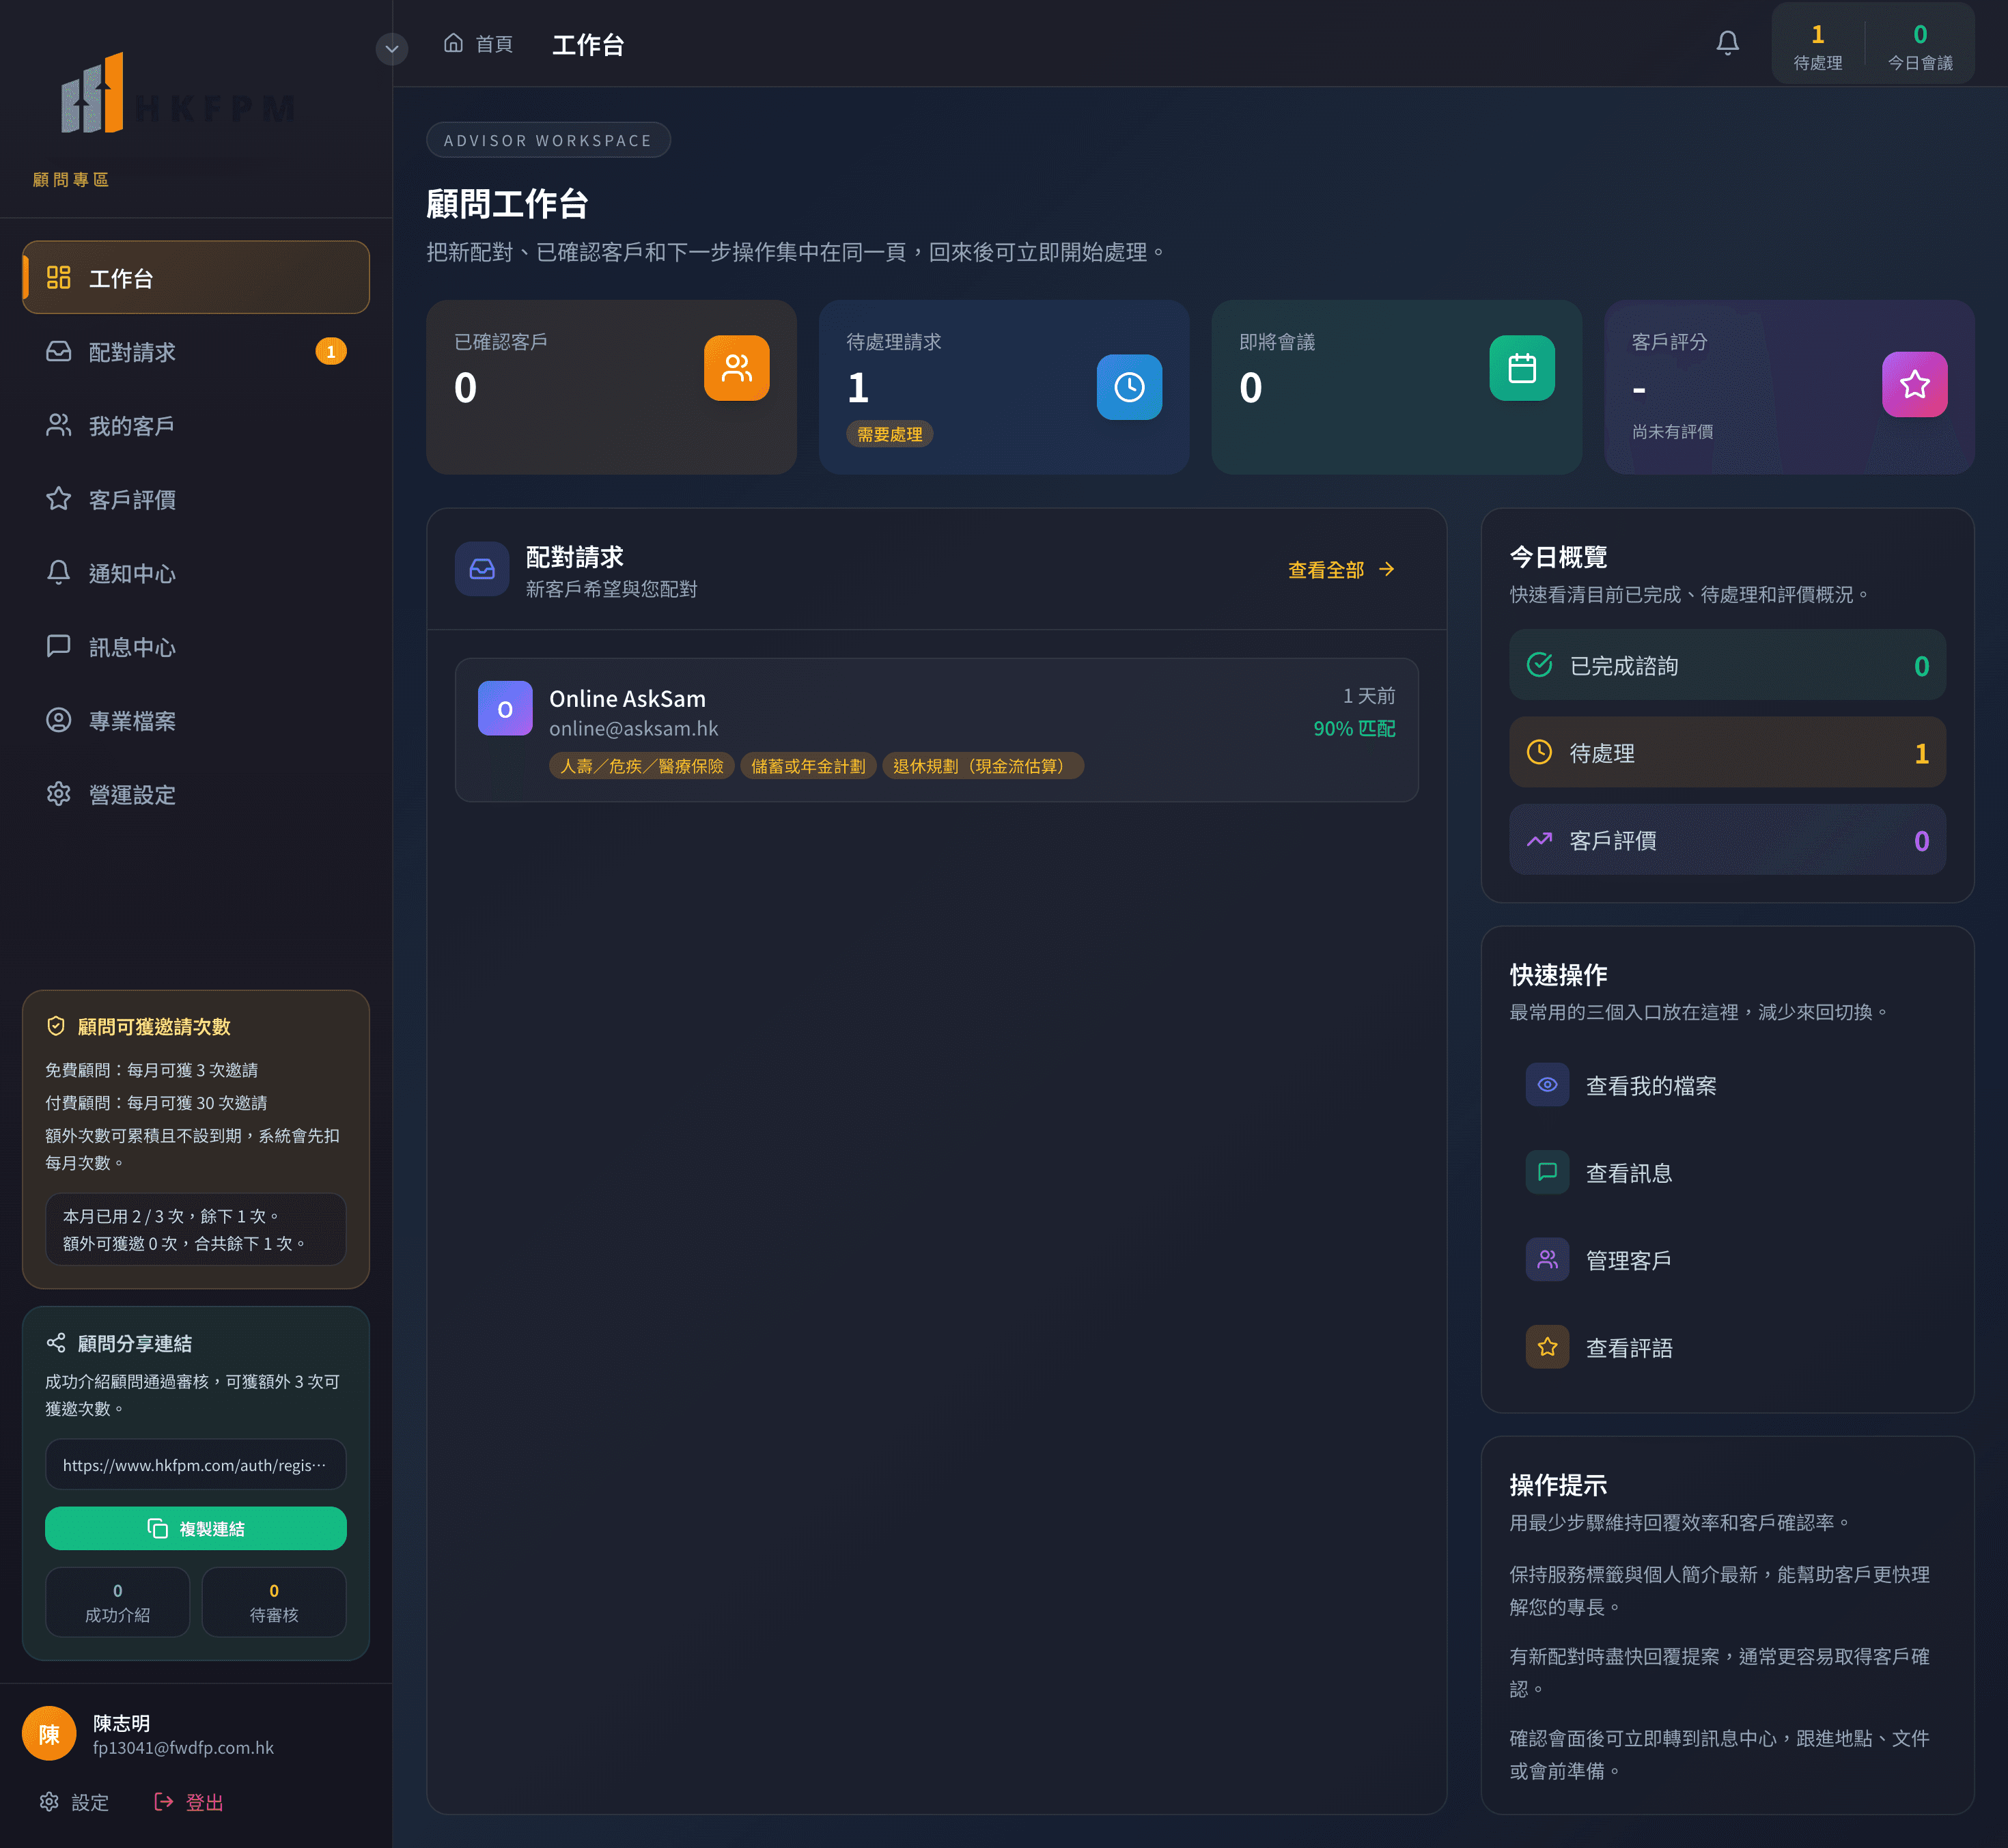Open 客戶評價 in the sidebar
Screen dimensions: 2008x1848
(x=196, y=499)
